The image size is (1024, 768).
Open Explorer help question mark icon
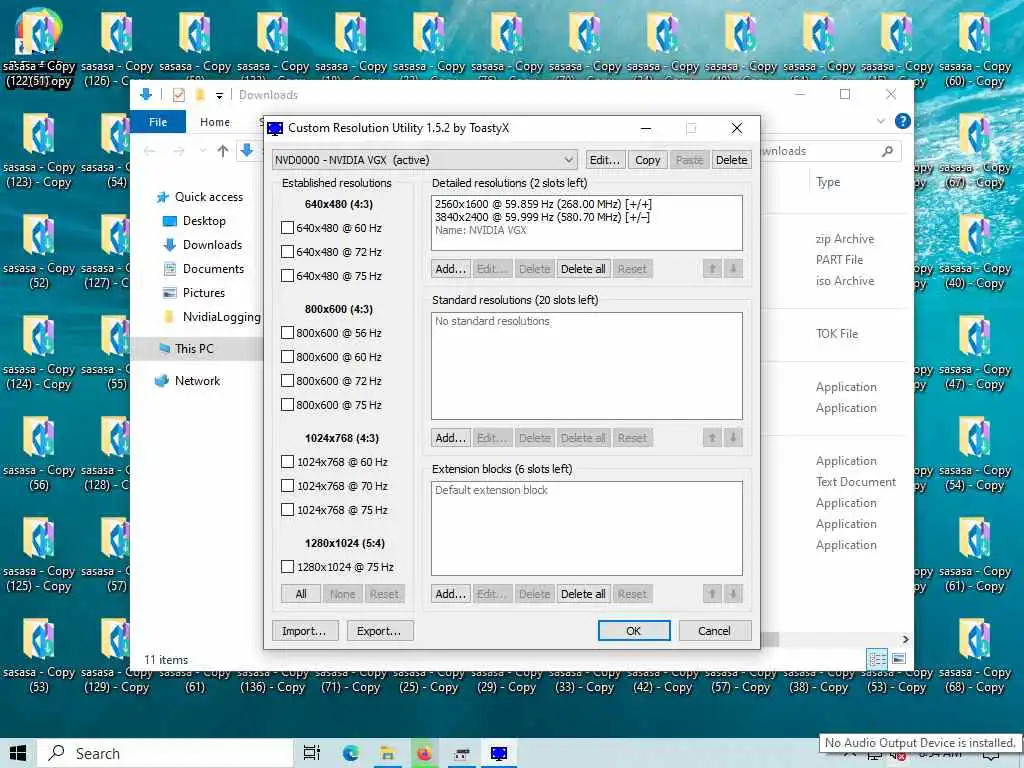point(903,121)
